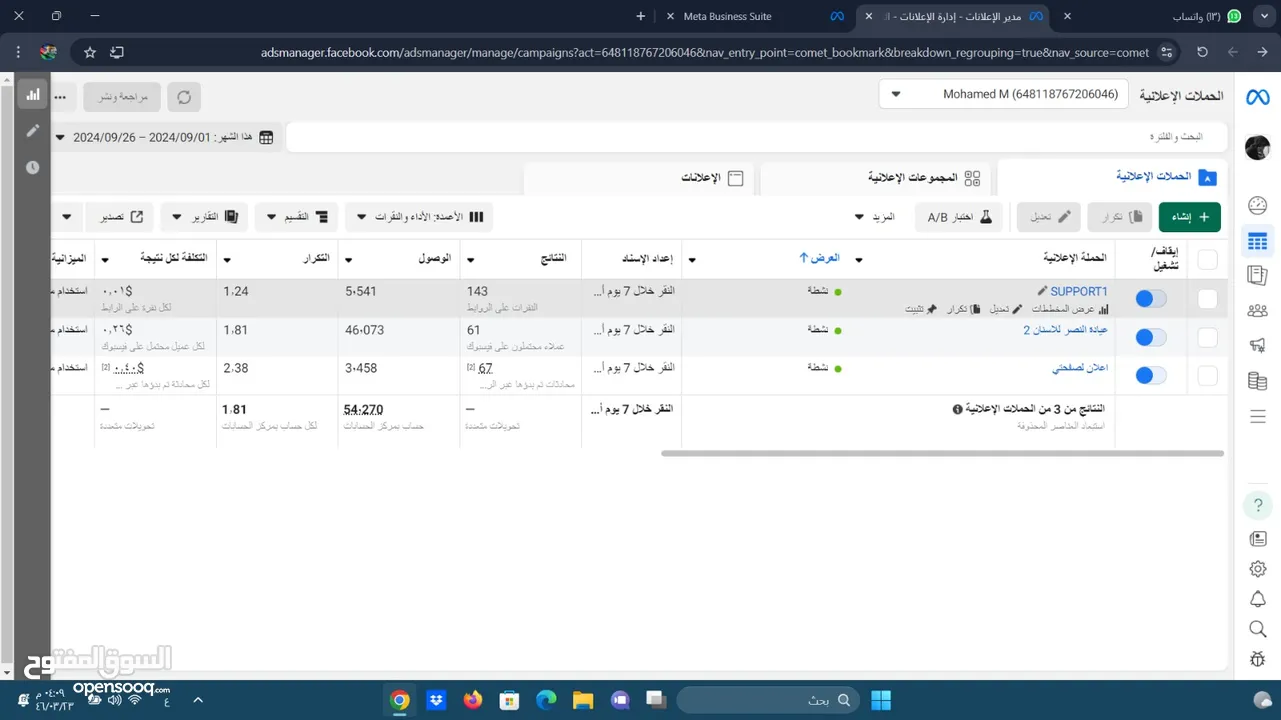The image size is (1281, 720).
Task: Check the اعلان لصفحتي row checkbox
Action: (1208, 375)
